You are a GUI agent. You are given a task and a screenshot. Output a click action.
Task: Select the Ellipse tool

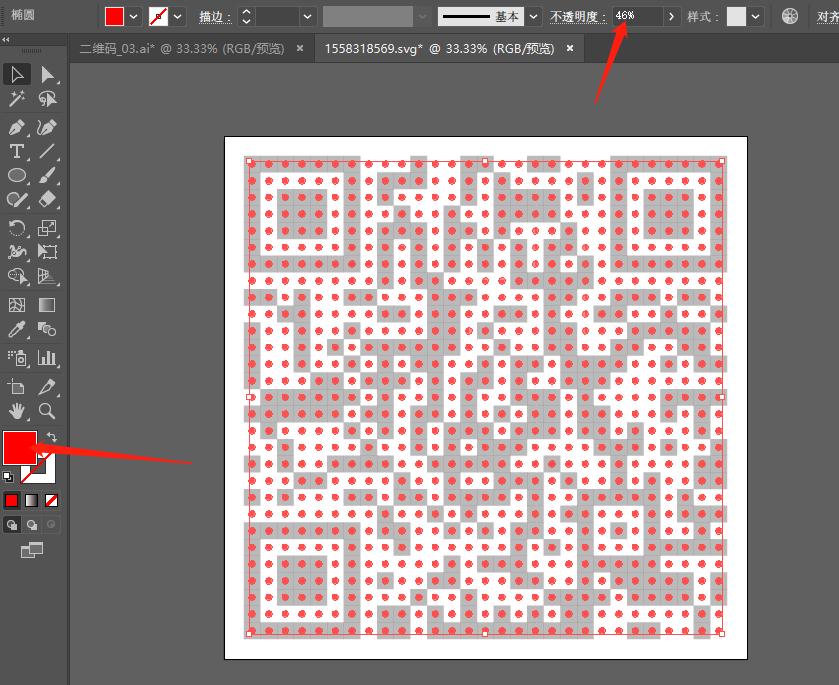(17, 176)
